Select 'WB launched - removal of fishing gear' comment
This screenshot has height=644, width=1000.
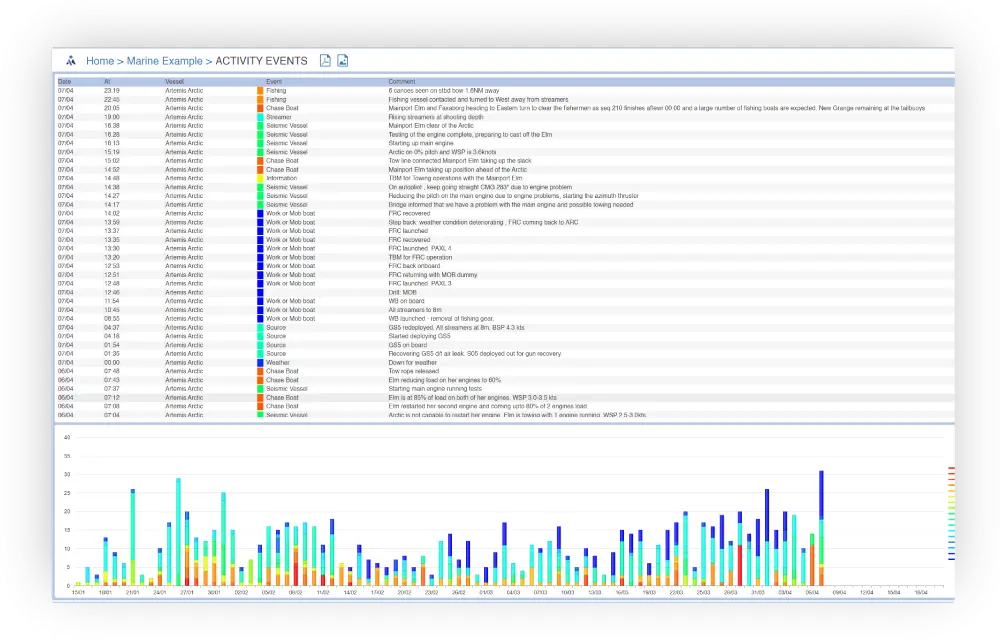tap(441, 319)
